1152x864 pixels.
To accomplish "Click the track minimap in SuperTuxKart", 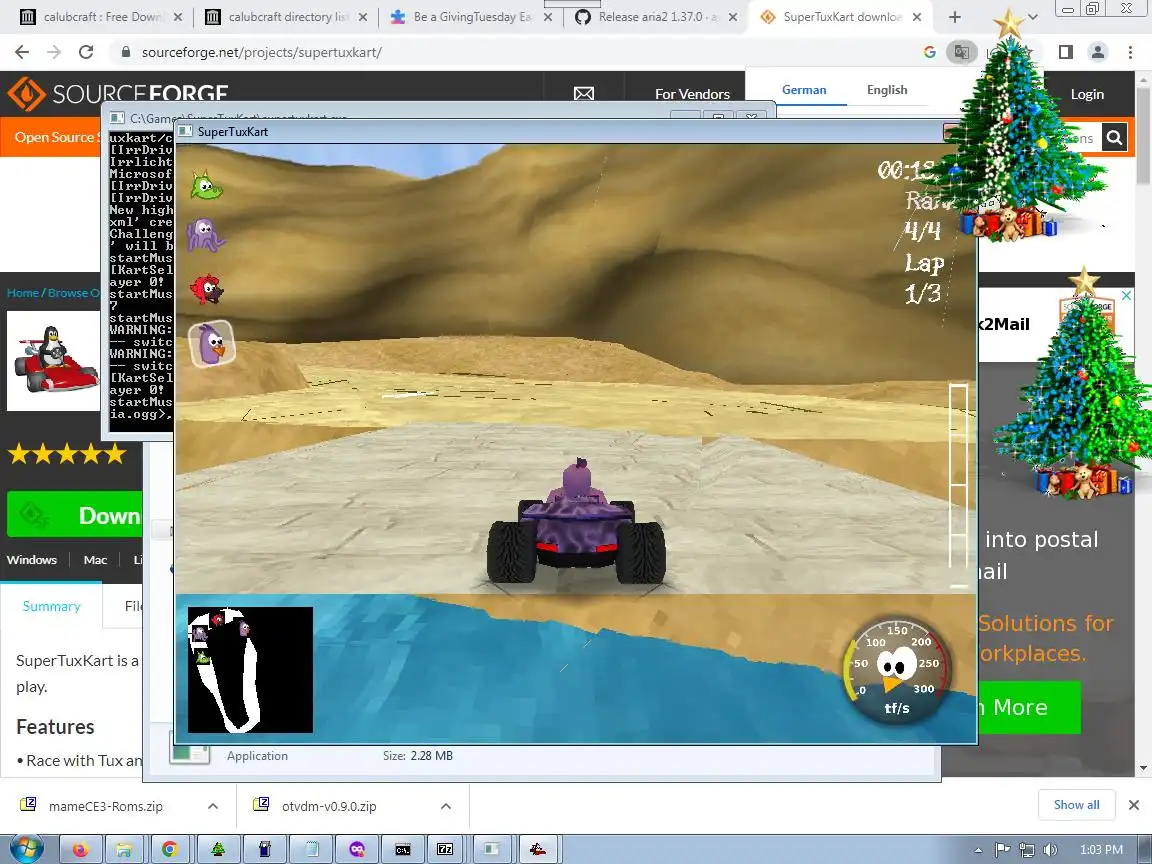I will 251,669.
